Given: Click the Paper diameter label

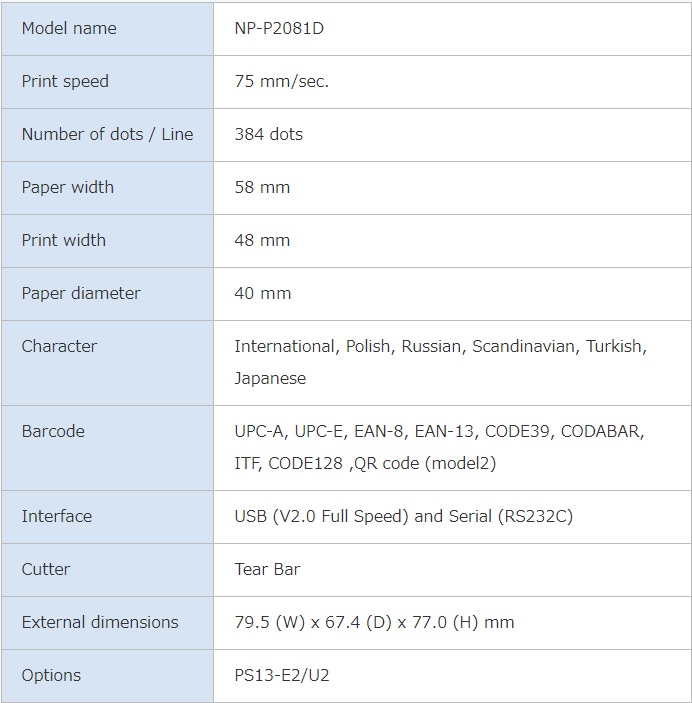Looking at the screenshot, I should 81,293.
